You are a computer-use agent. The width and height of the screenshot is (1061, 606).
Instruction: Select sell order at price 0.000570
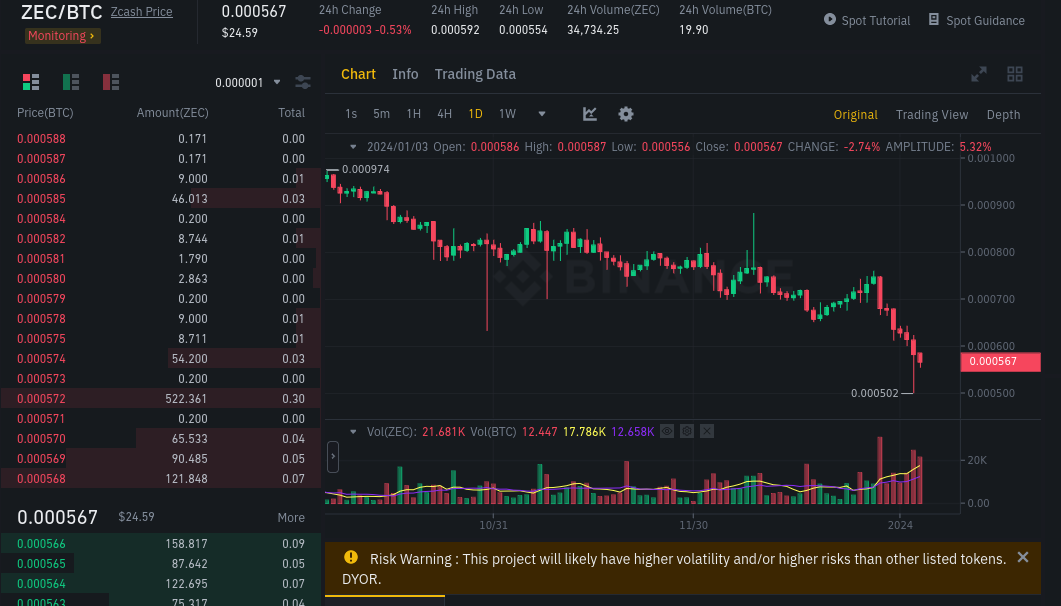coord(160,438)
